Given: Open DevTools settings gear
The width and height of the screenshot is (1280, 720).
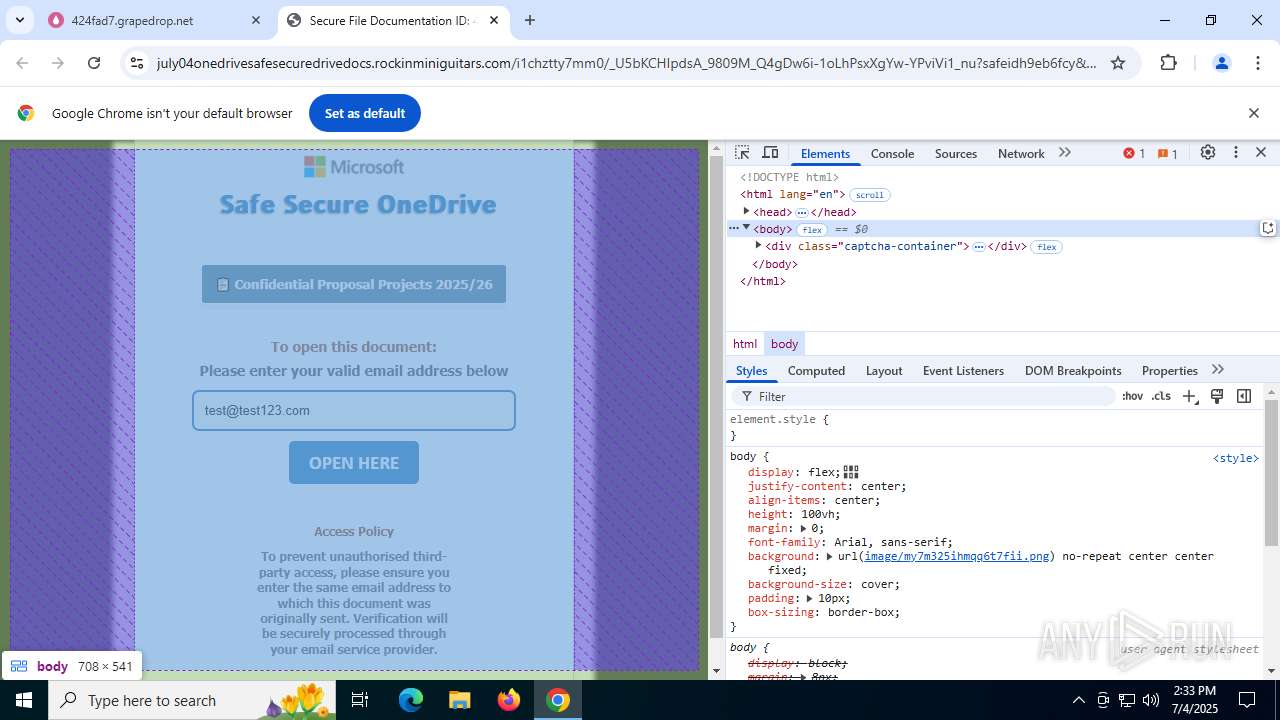Looking at the screenshot, I should coord(1208,153).
